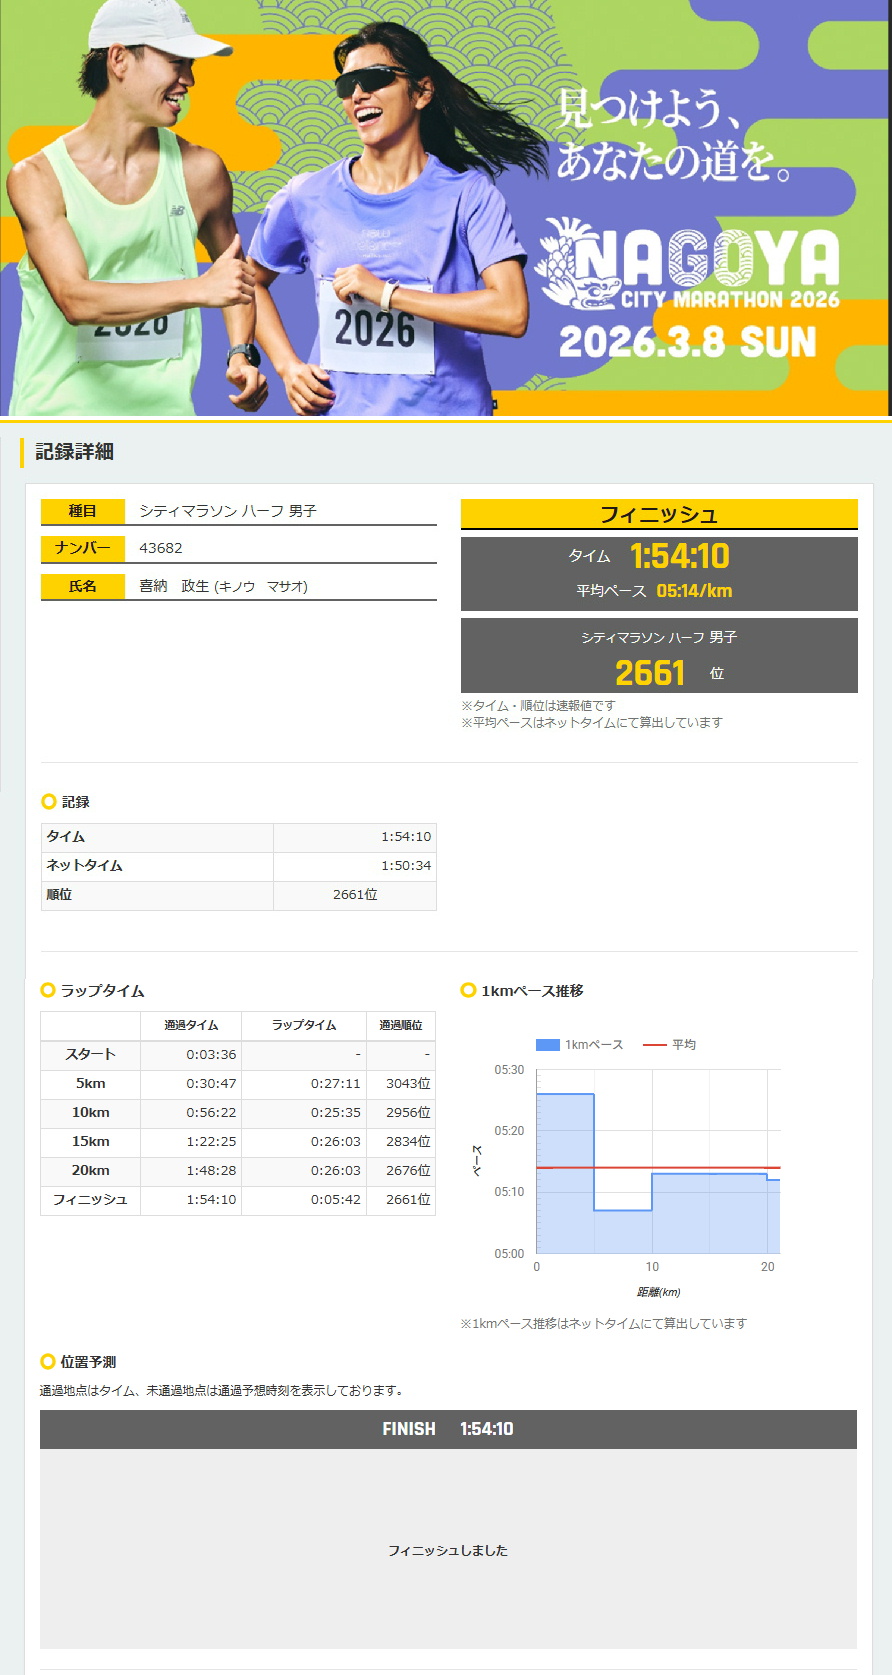Click the 種目 yellow label
This screenshot has height=1675, width=892.
[83, 511]
